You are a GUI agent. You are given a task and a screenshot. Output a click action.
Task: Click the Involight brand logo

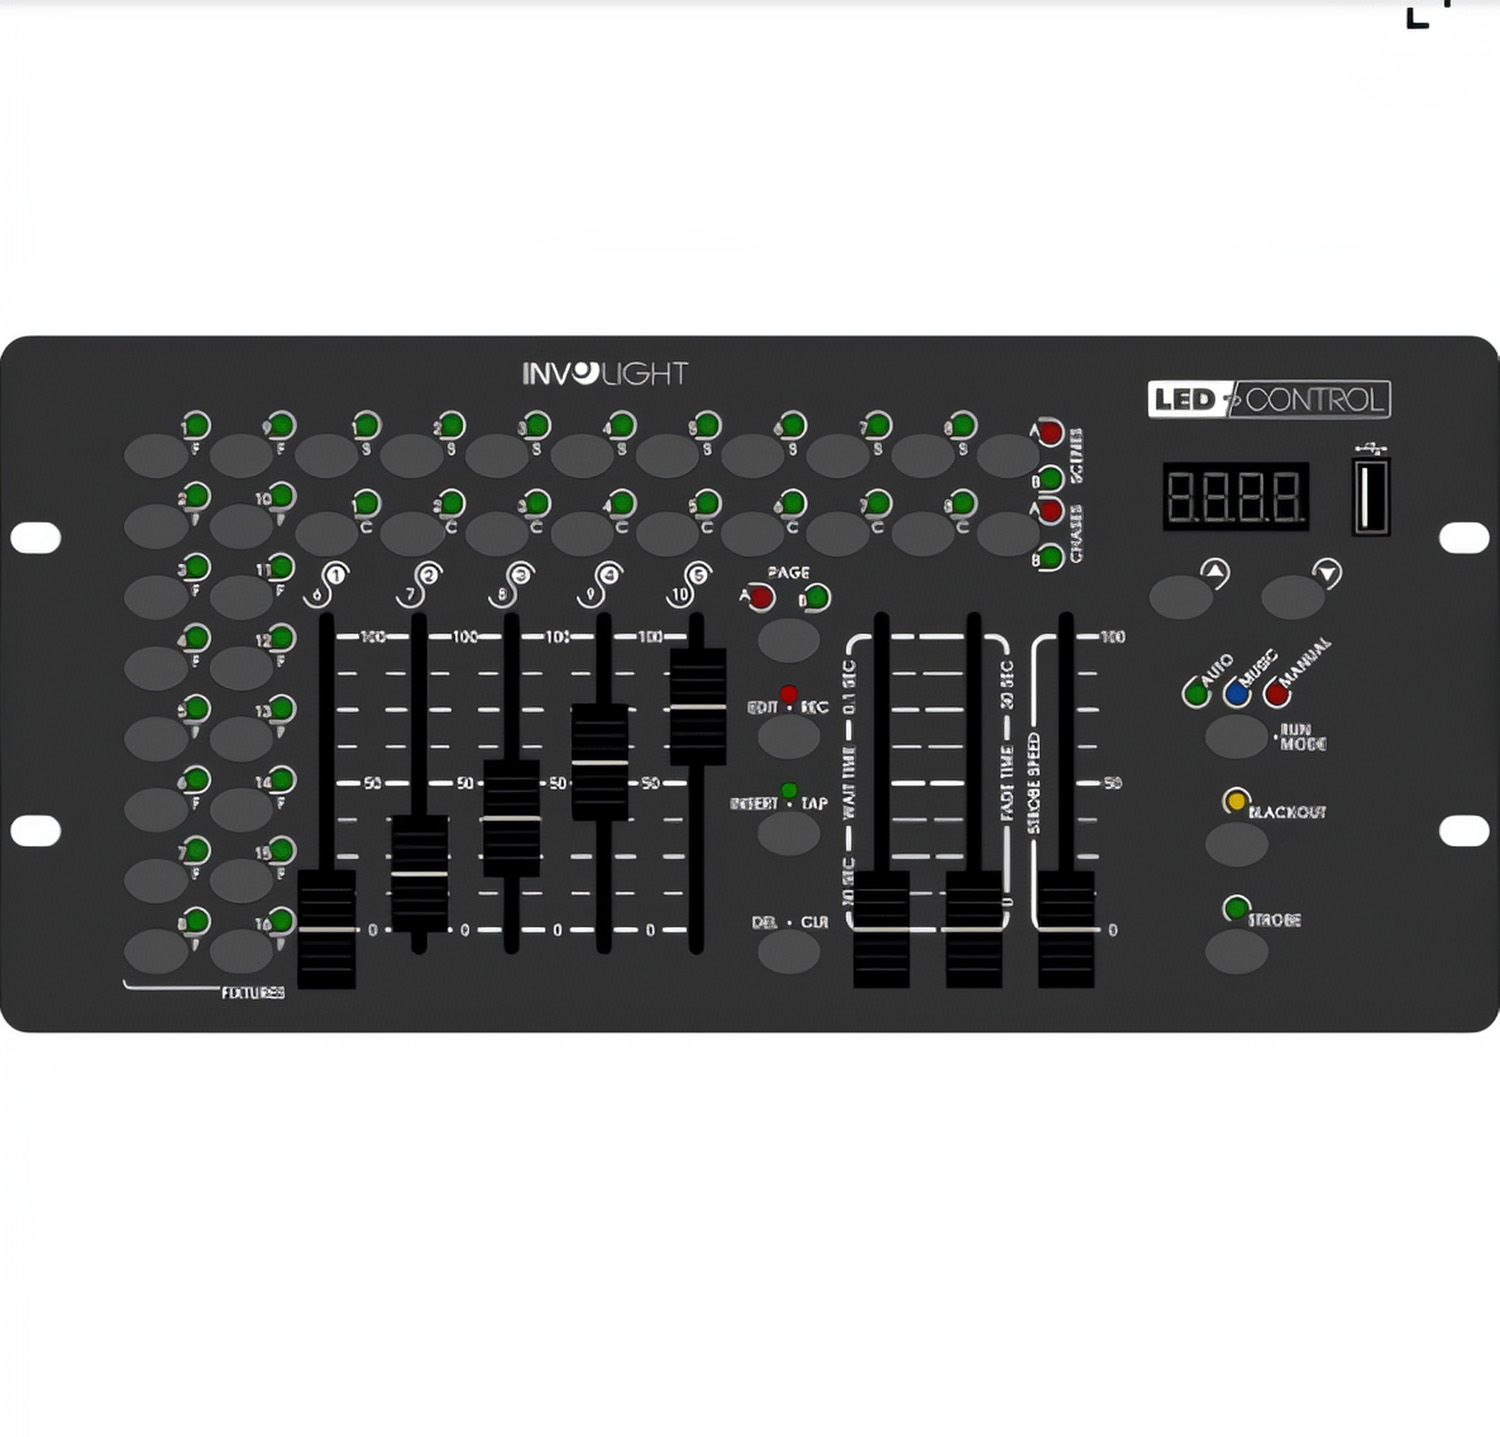tap(604, 374)
